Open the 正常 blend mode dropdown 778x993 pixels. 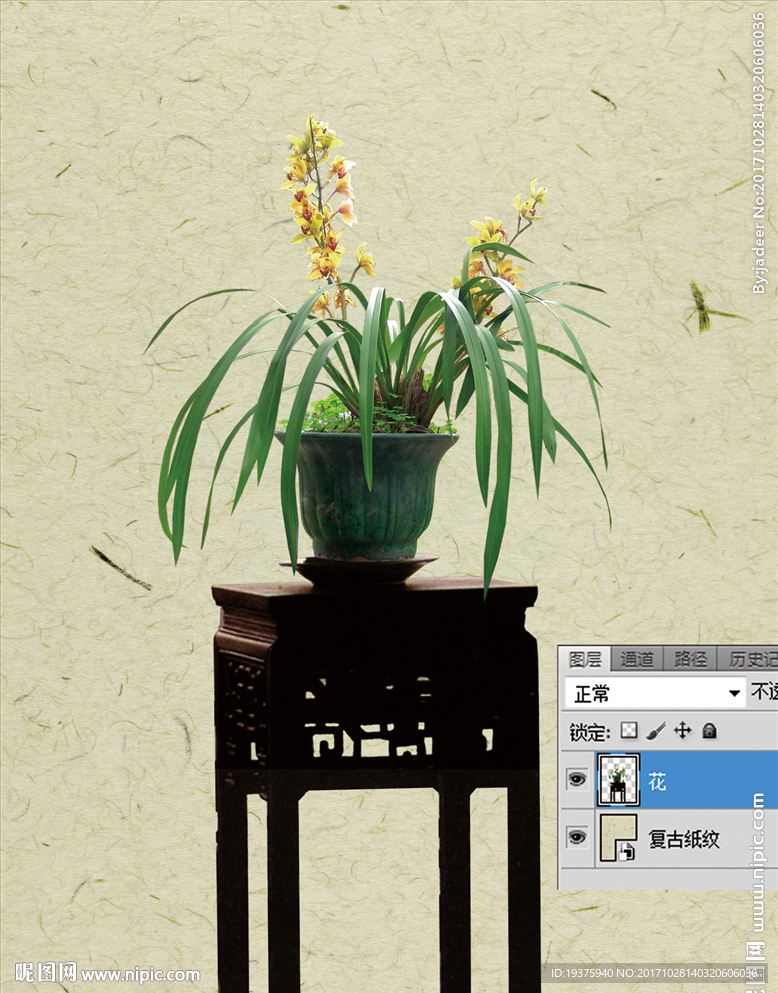(655, 693)
